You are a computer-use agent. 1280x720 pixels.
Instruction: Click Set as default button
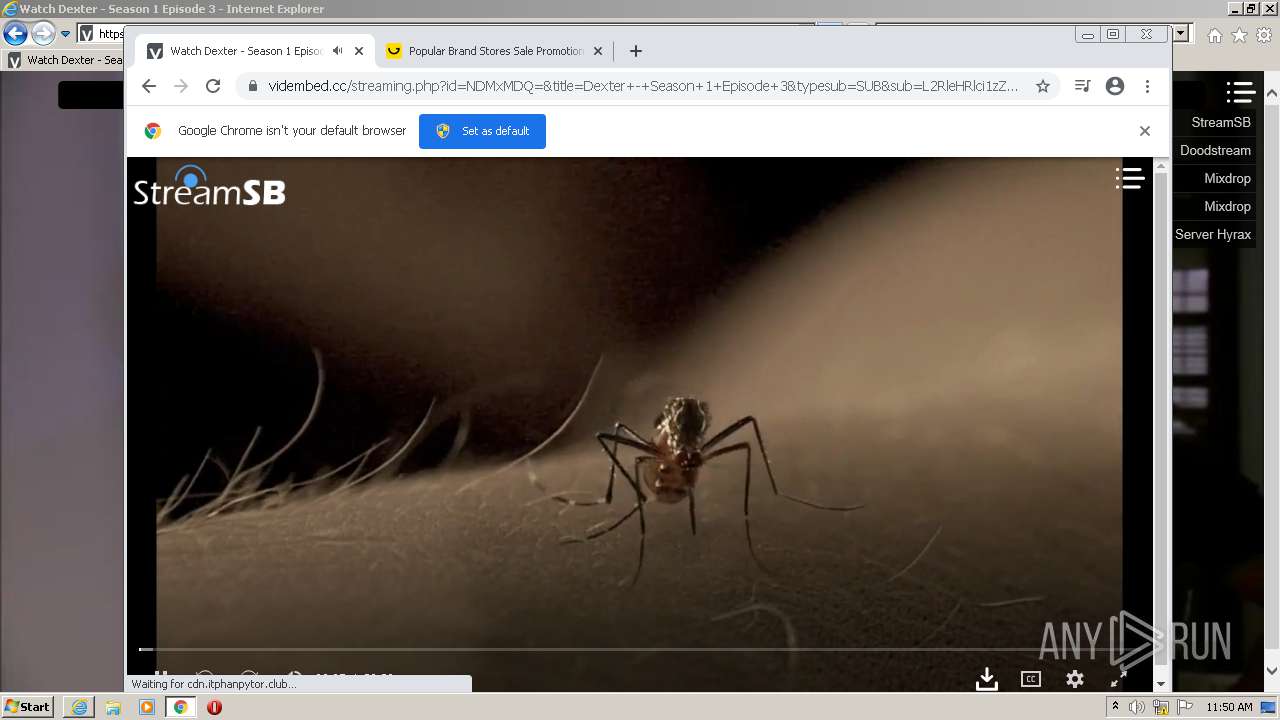click(x=482, y=131)
